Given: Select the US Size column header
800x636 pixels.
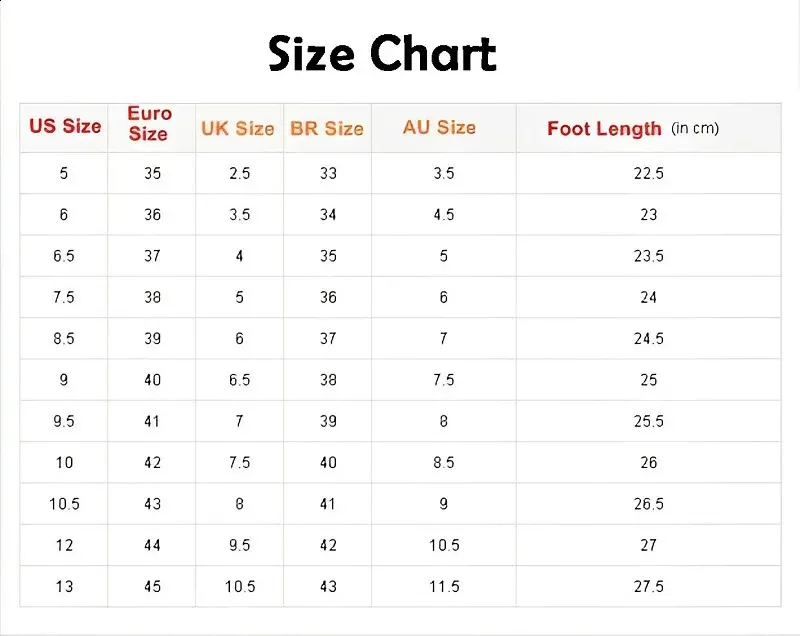Looking at the screenshot, I should click(x=65, y=125).
